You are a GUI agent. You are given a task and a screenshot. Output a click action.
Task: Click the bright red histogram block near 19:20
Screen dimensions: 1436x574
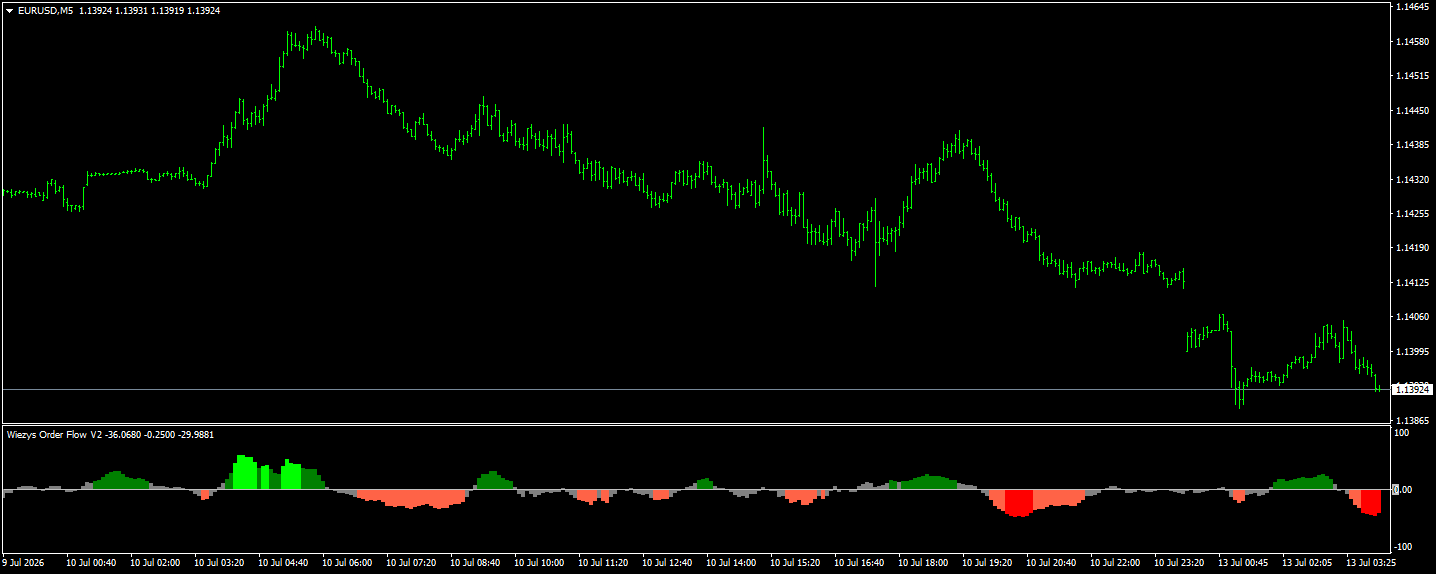click(1019, 503)
